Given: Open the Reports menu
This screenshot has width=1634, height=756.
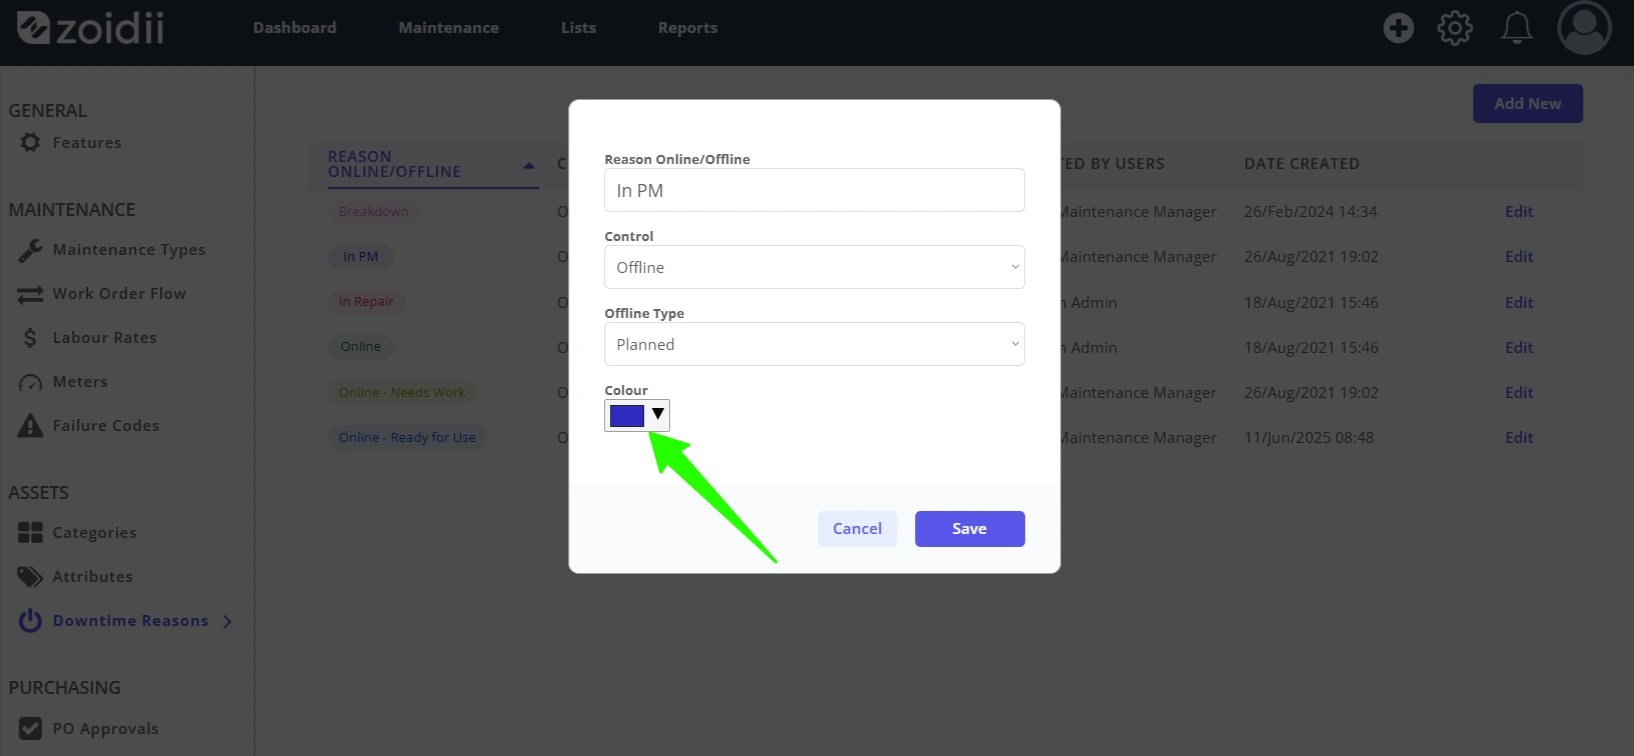Looking at the screenshot, I should tap(687, 28).
